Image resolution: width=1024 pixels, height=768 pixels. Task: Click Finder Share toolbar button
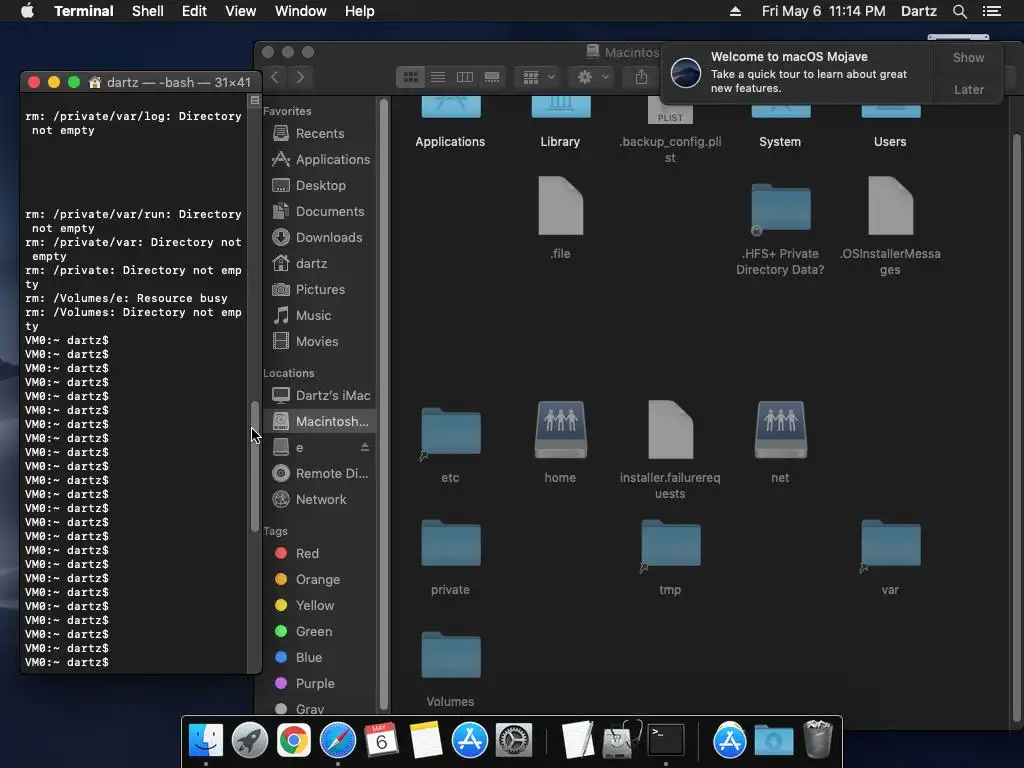pos(641,77)
